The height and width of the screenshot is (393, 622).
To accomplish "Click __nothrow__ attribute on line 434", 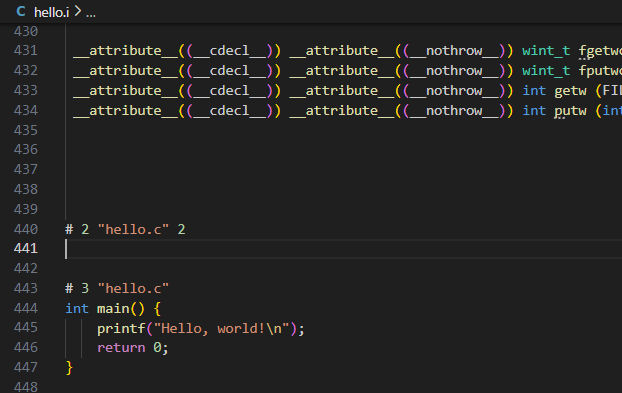I will (454, 111).
